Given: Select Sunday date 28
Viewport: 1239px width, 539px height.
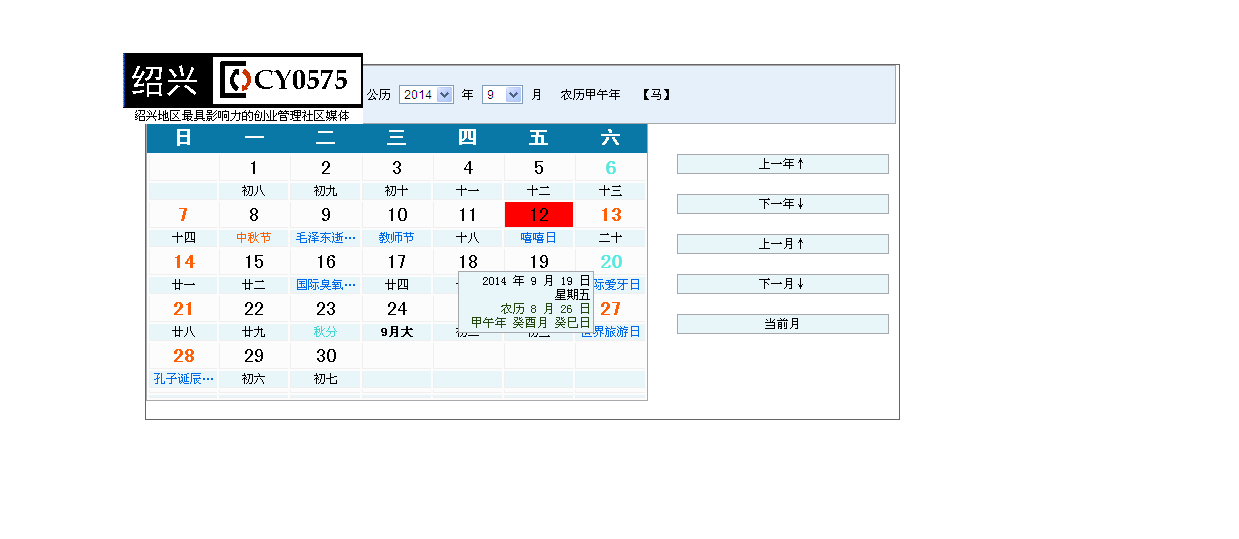Looking at the screenshot, I should click(x=183, y=356).
